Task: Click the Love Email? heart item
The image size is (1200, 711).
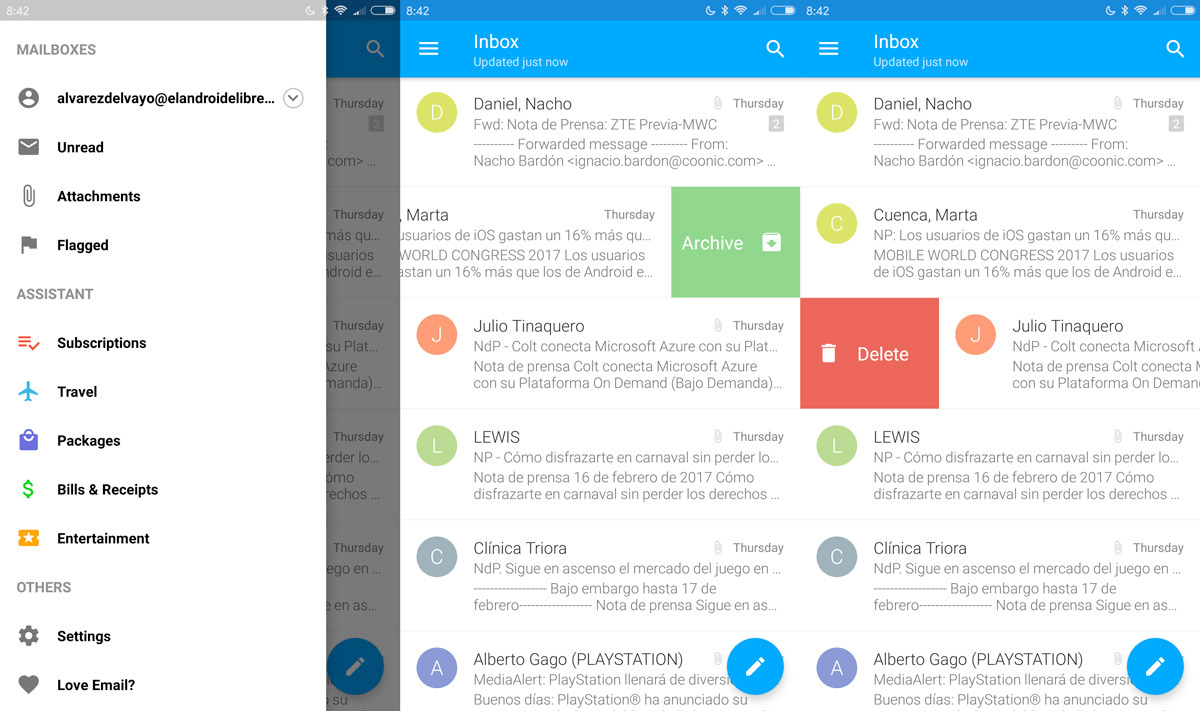Action: pyautogui.click(x=95, y=685)
